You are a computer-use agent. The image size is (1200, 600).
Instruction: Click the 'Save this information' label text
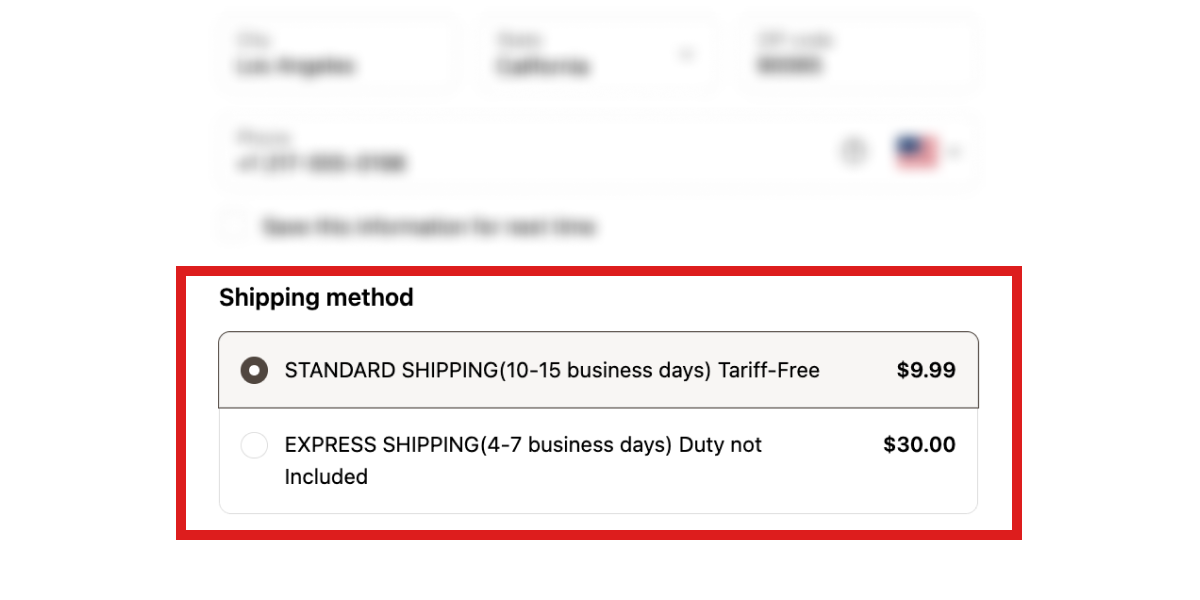(x=428, y=227)
